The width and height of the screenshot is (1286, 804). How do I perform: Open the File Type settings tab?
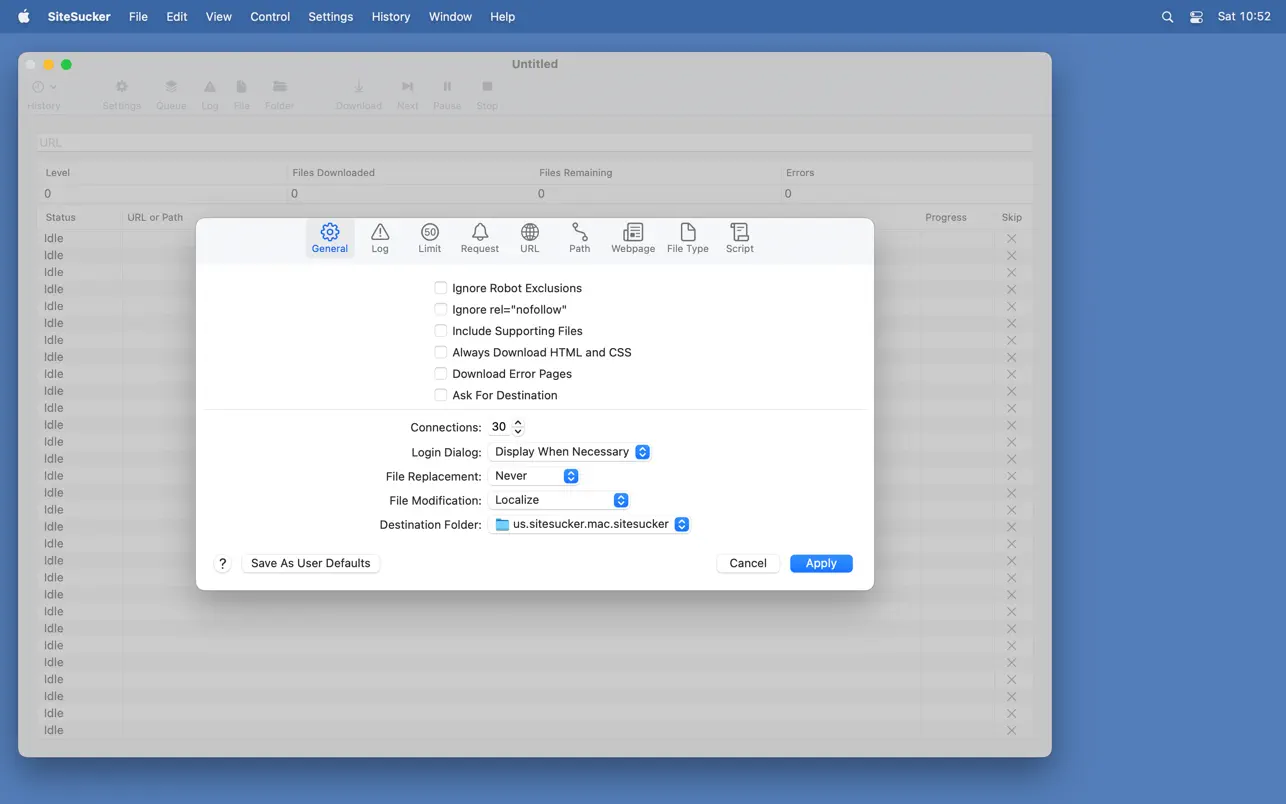[688, 238]
